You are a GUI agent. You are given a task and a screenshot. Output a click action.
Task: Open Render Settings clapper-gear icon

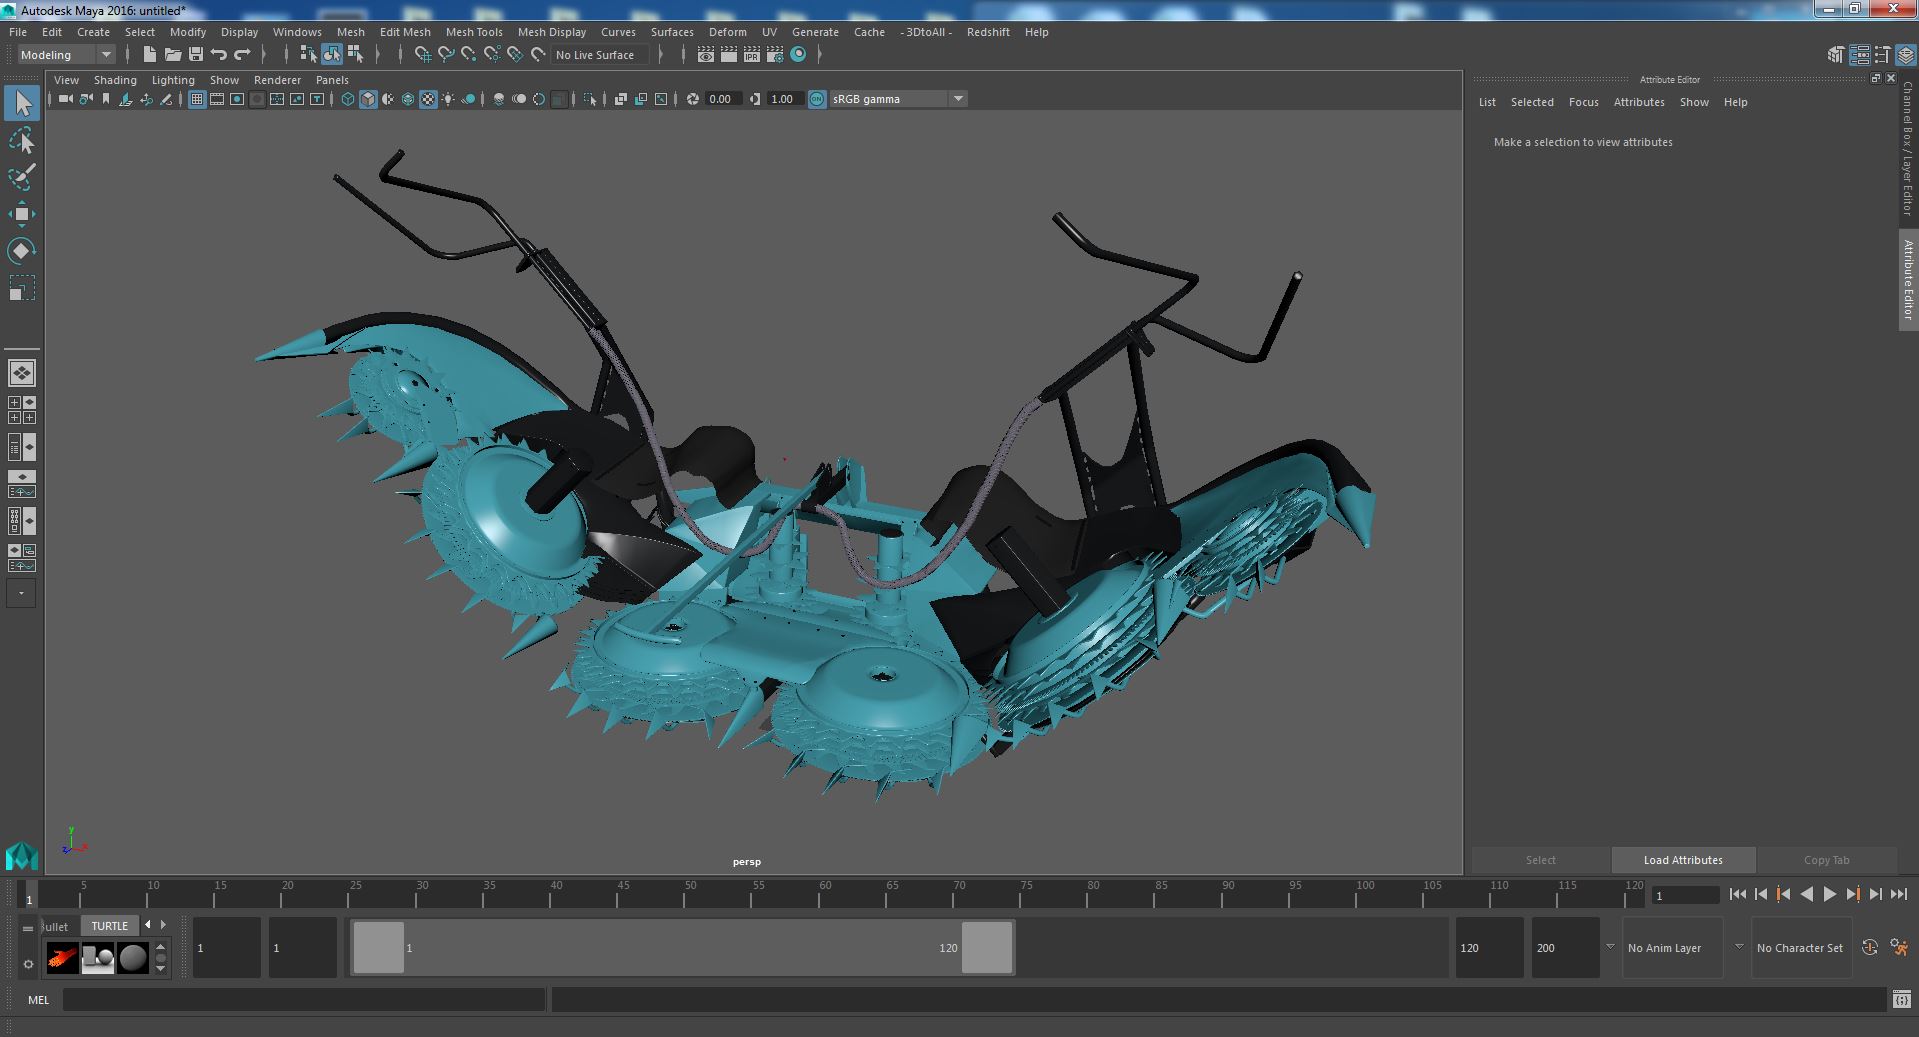[x=775, y=54]
